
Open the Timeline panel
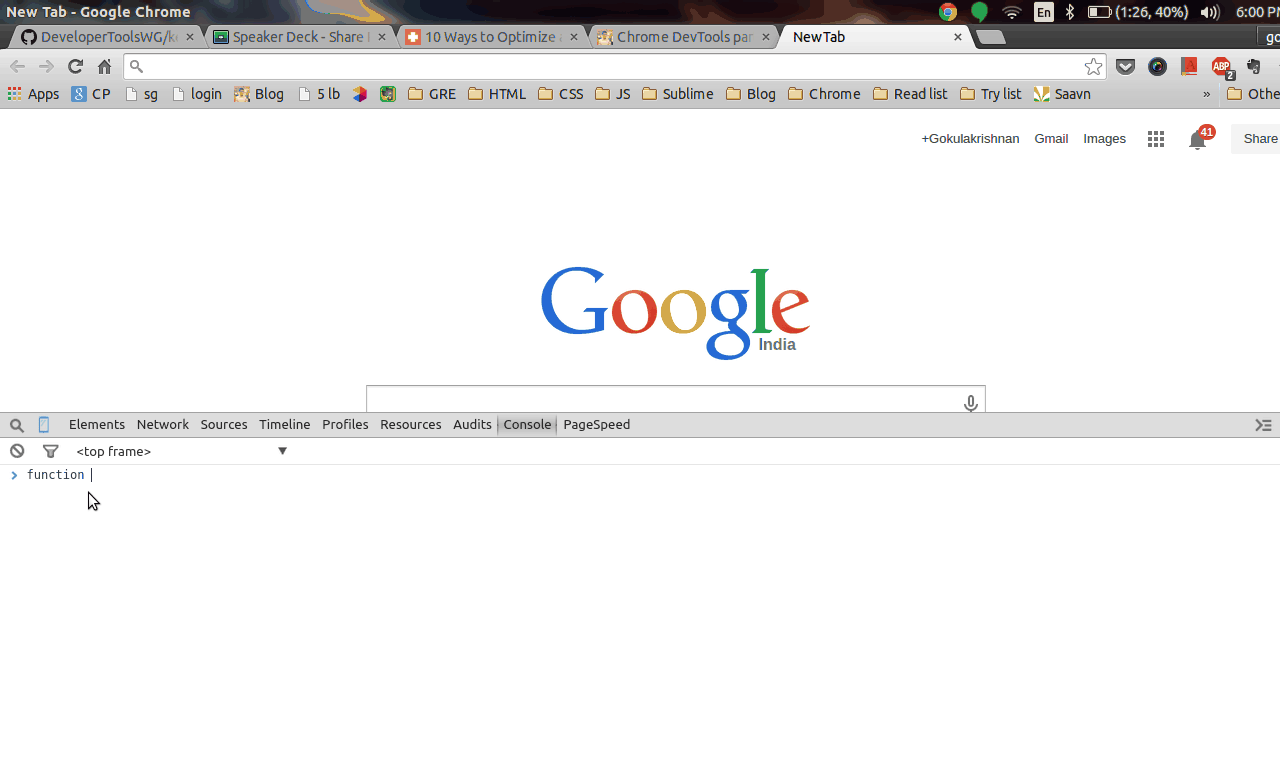tap(285, 425)
